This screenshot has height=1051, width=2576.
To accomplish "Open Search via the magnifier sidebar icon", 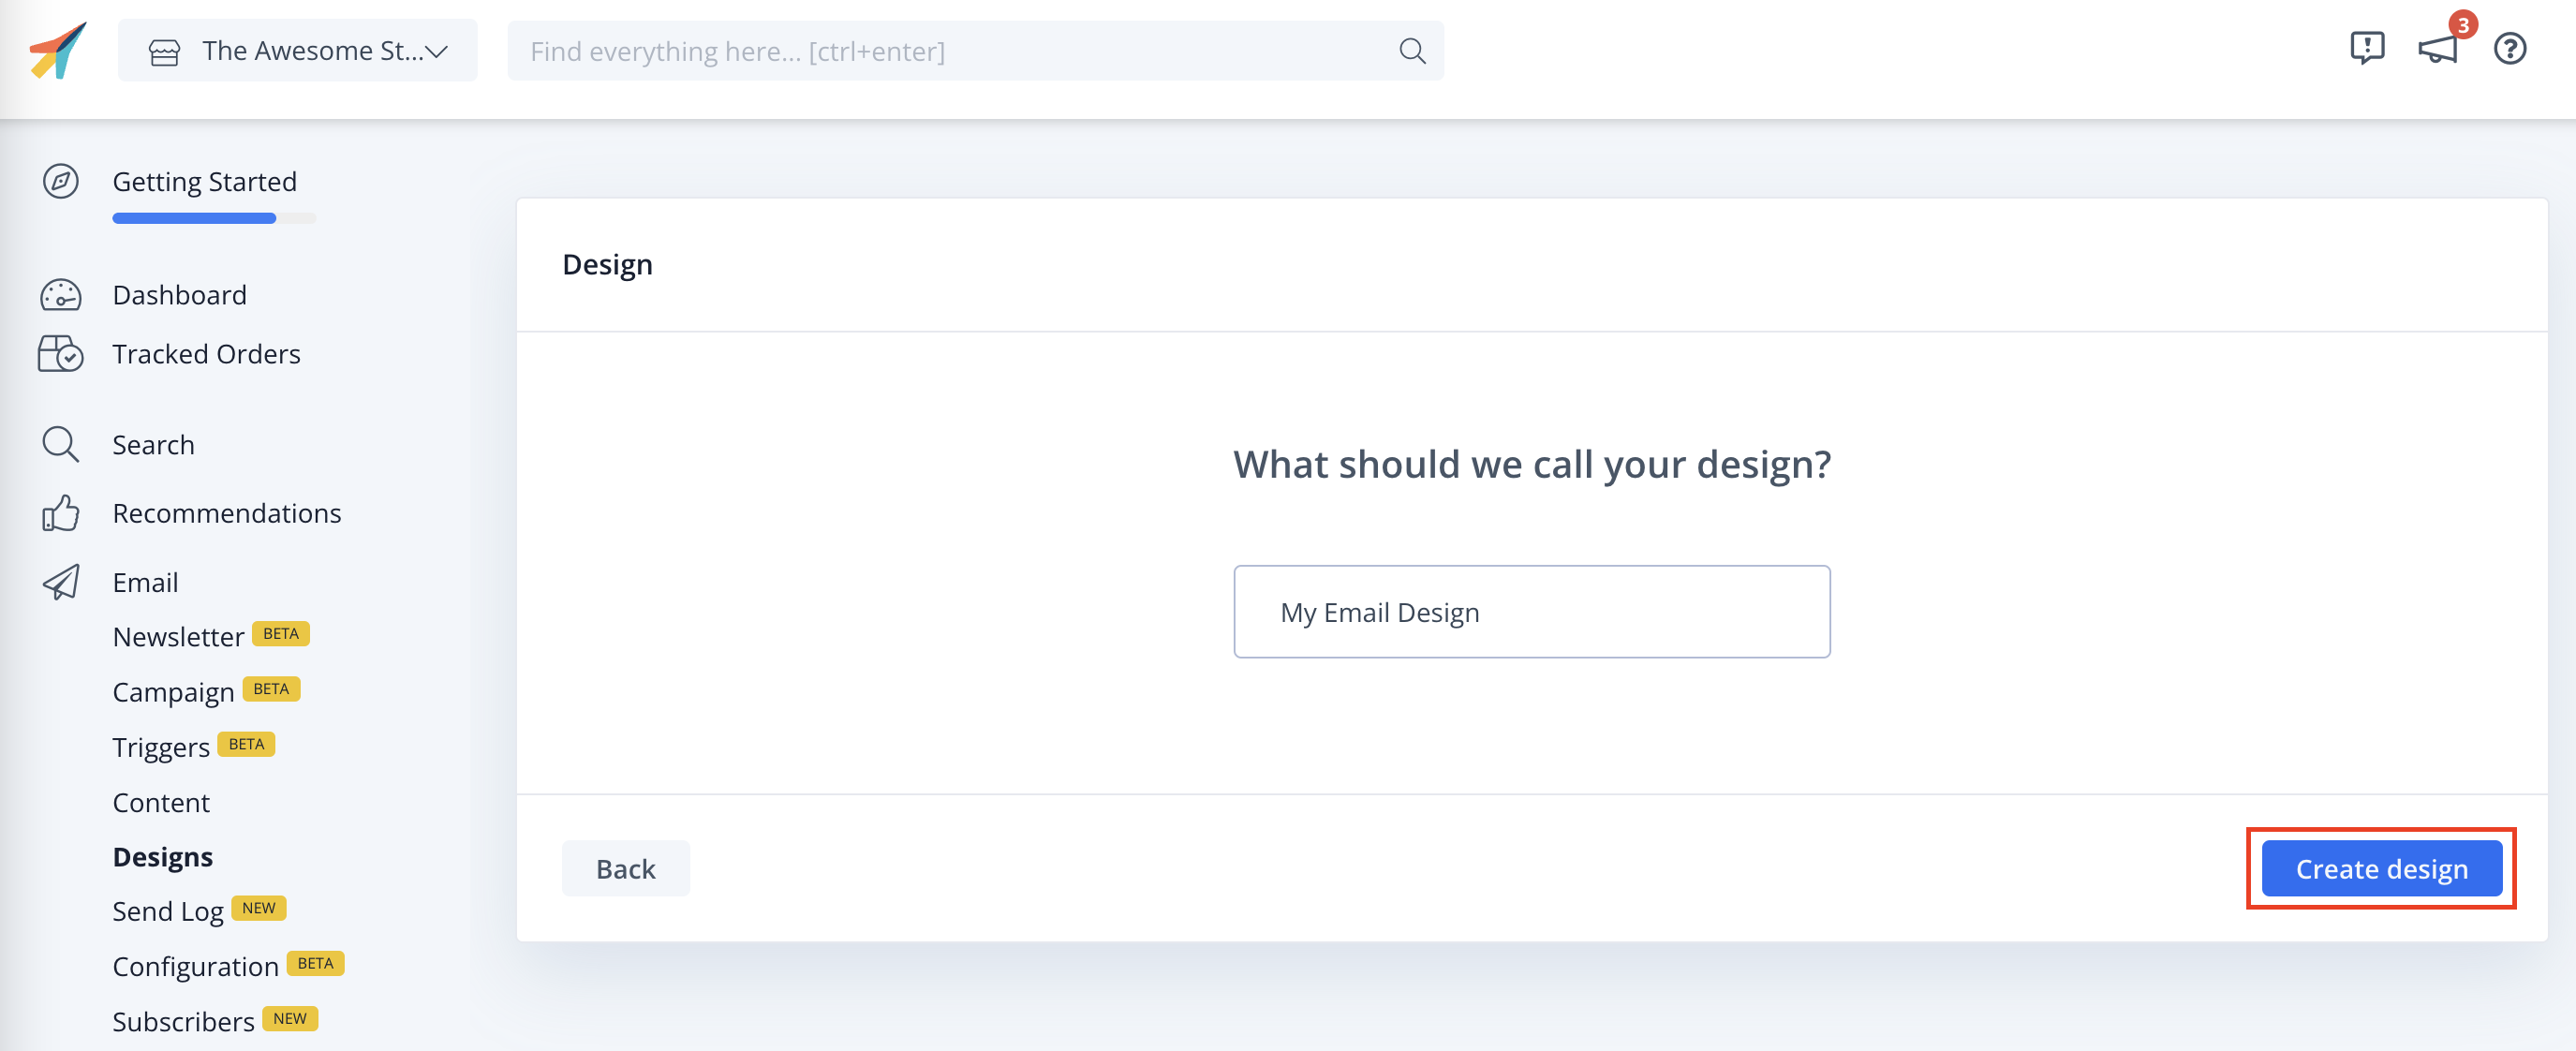I will [x=60, y=444].
